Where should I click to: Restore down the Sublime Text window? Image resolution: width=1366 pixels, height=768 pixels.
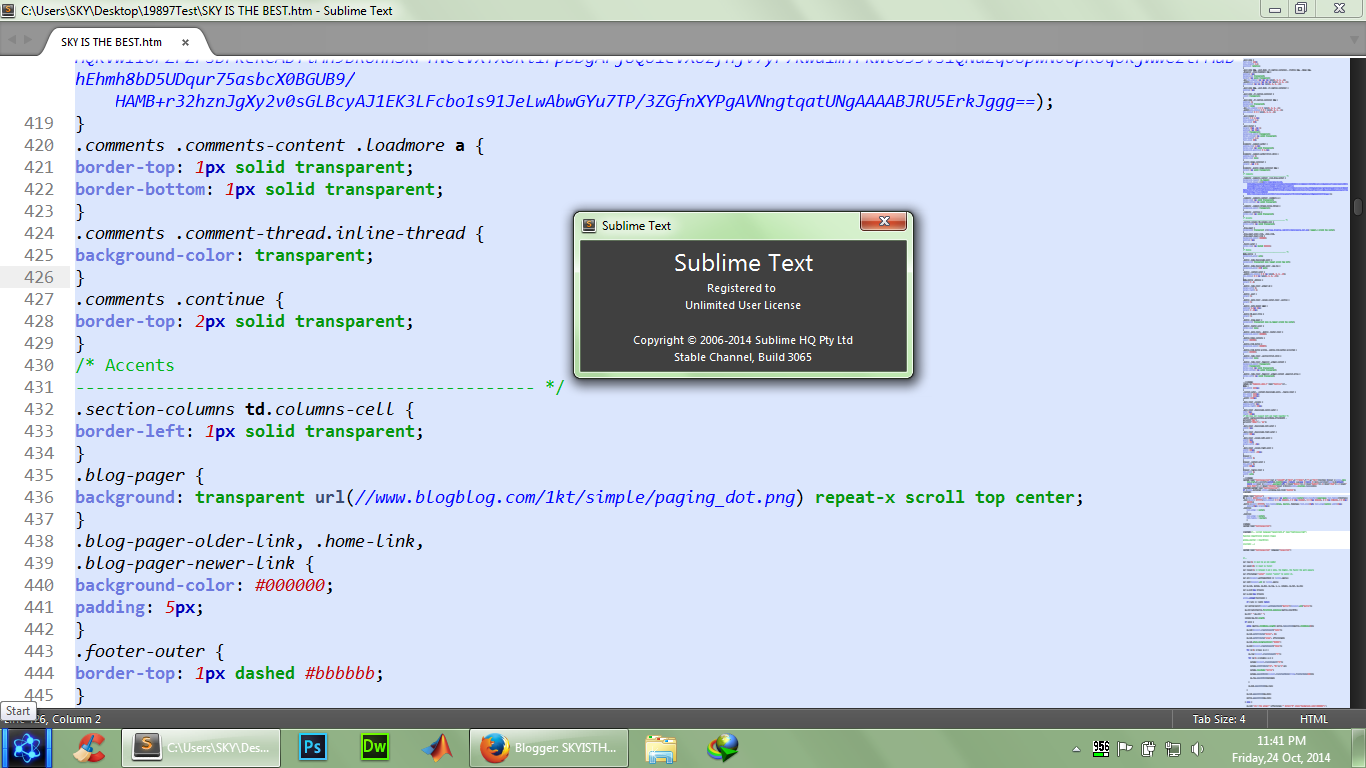tap(1301, 8)
